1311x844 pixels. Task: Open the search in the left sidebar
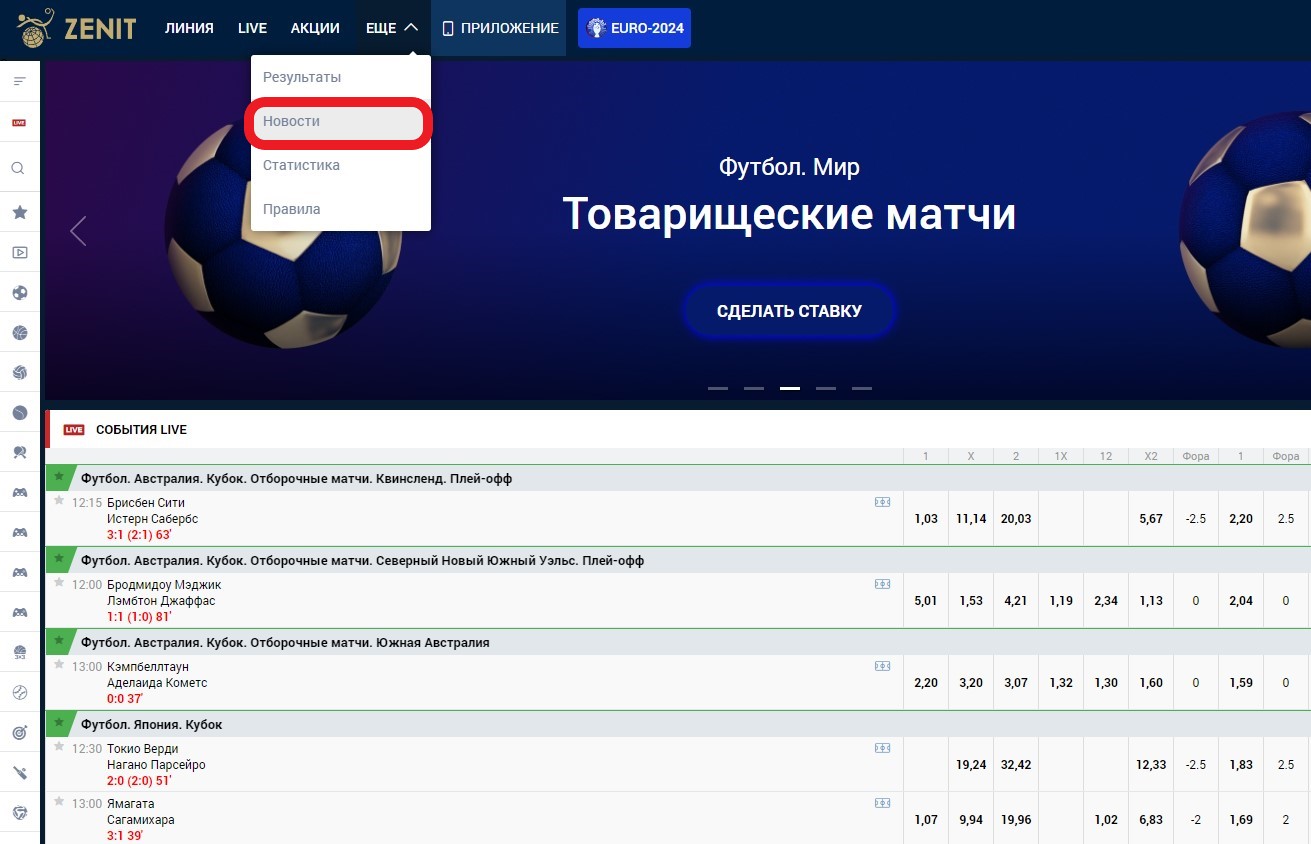point(19,167)
